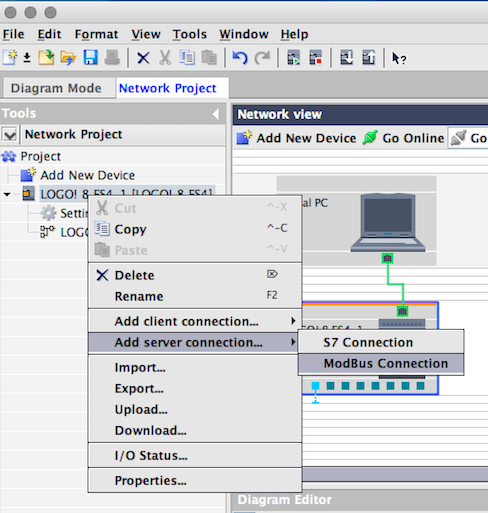Choose Properties... from the context menu
Image resolution: width=488 pixels, height=513 pixels.
195,481
